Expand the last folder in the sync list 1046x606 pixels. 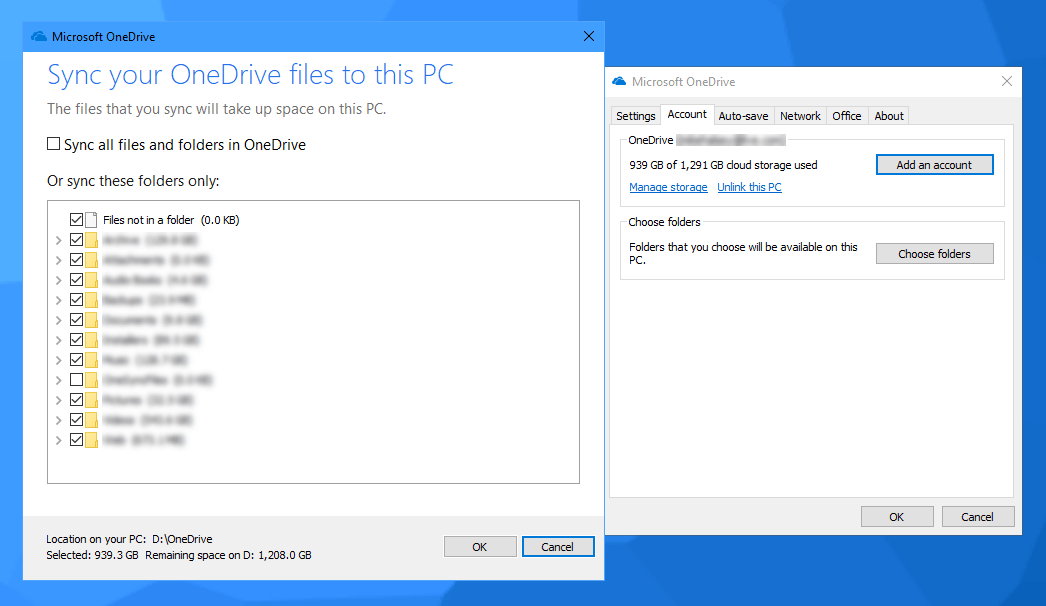pos(59,440)
